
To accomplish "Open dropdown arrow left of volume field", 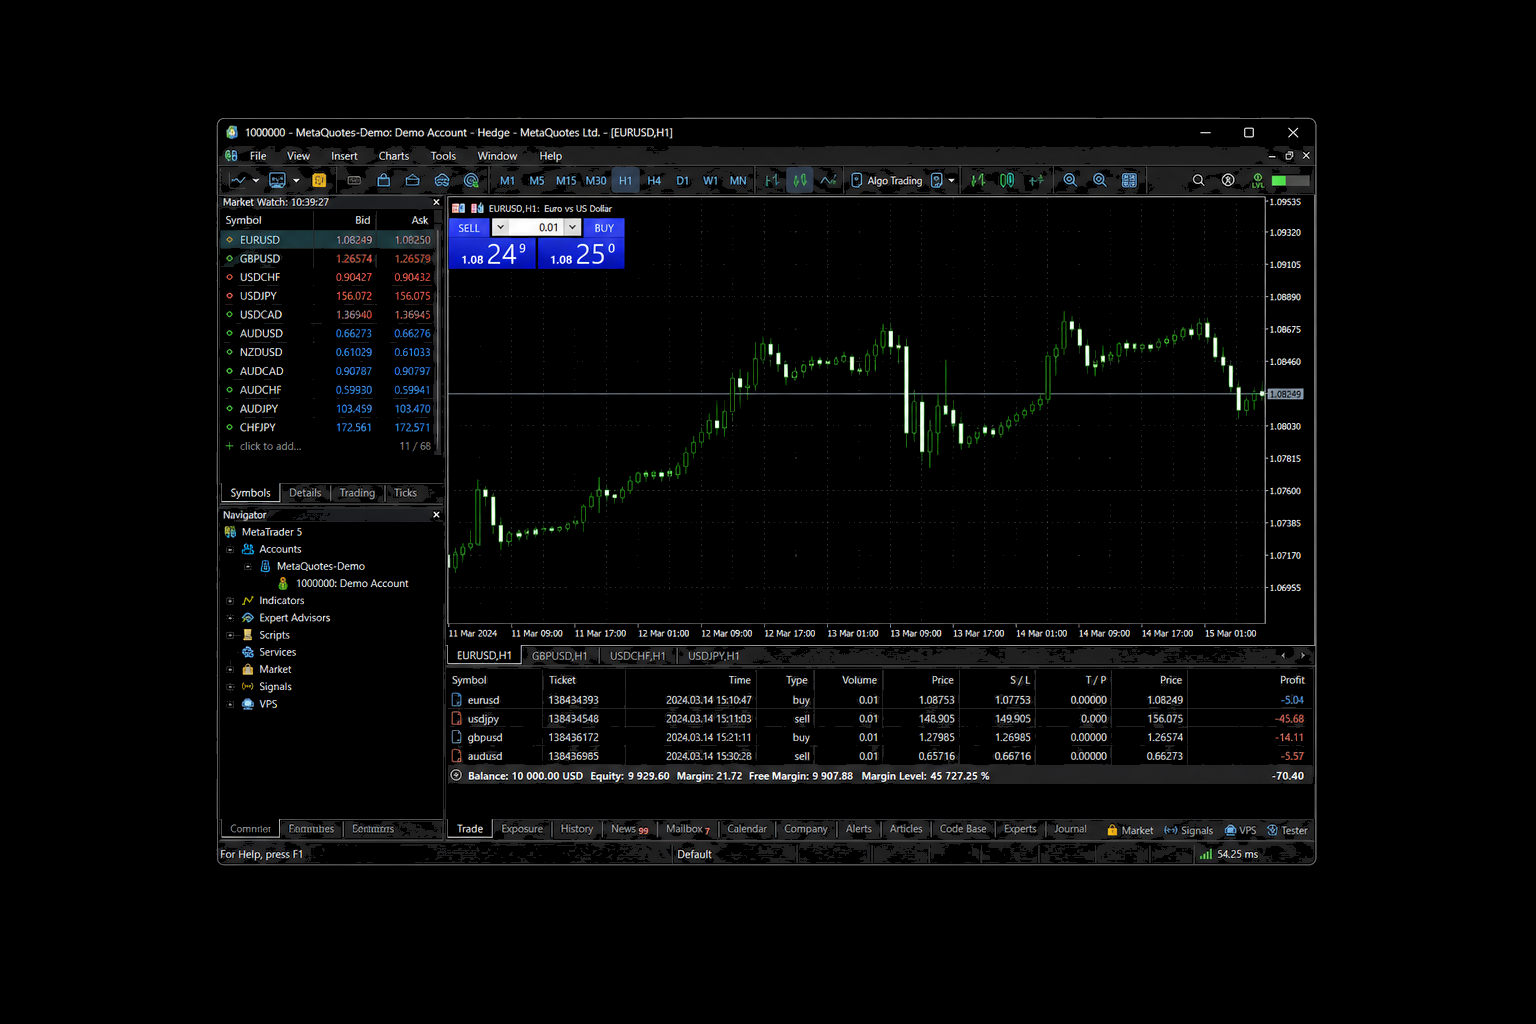I will tap(500, 227).
